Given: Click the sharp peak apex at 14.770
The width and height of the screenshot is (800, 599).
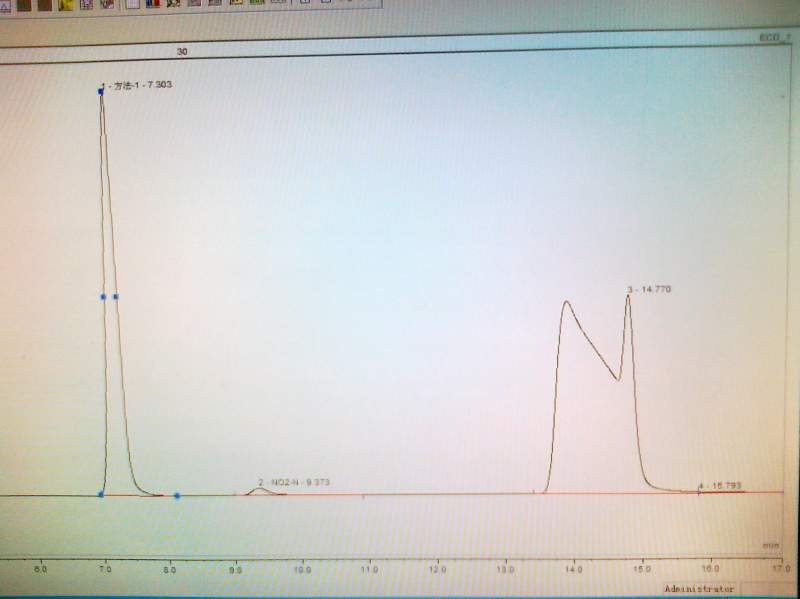Looking at the screenshot, I should [x=628, y=296].
